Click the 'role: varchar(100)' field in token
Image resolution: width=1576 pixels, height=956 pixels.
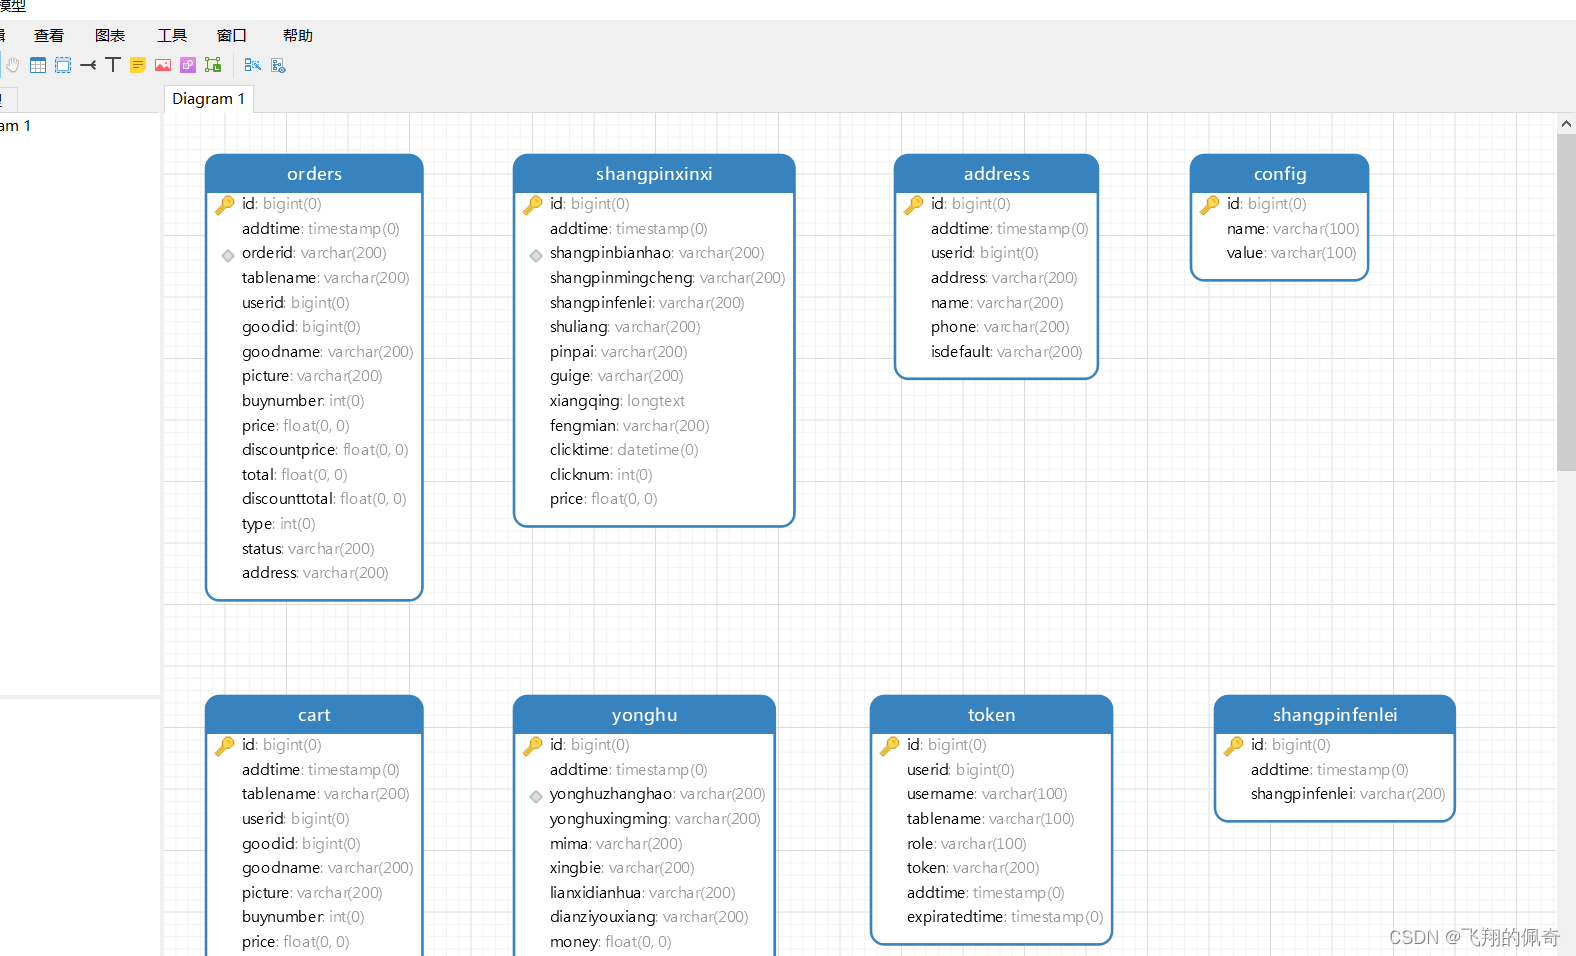(x=966, y=844)
